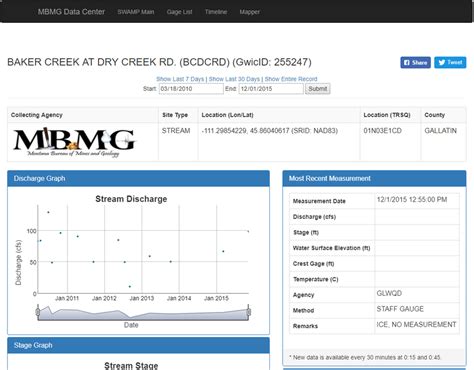Click the STAFF GAUGE method value
Image resolution: width=474 pixels, height=370 pixels.
tap(400, 309)
